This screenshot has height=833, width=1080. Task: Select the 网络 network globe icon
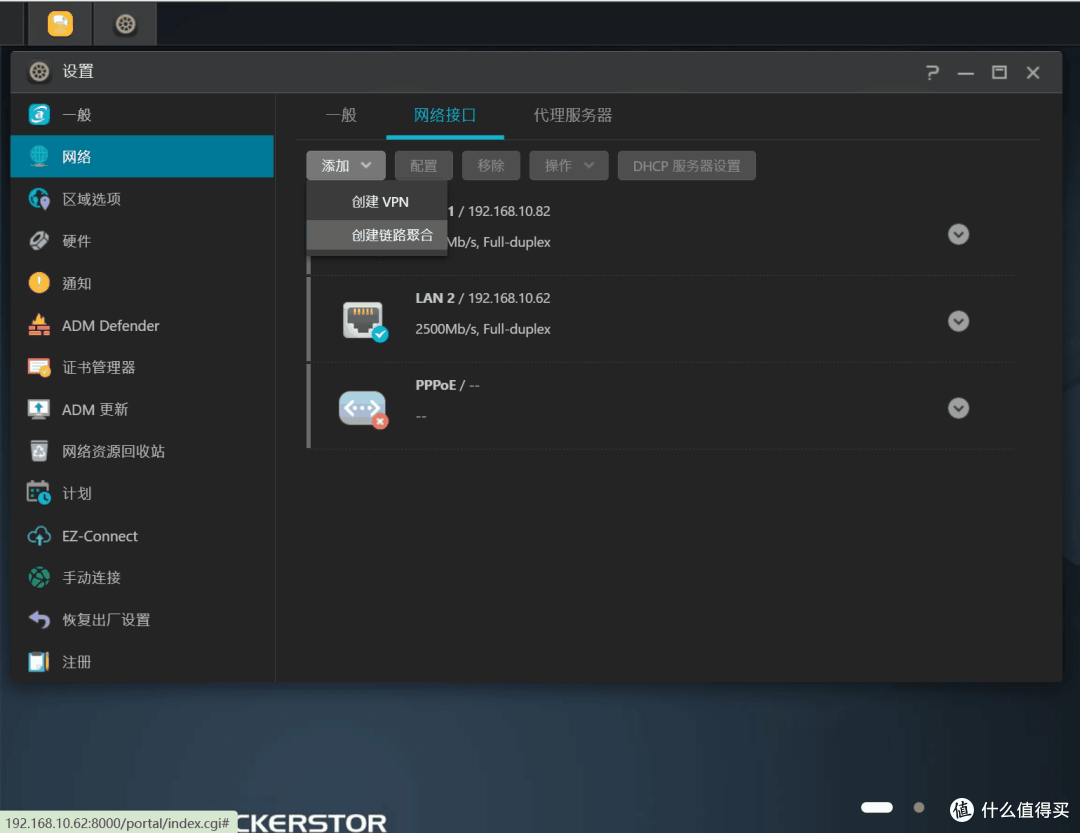[39, 156]
